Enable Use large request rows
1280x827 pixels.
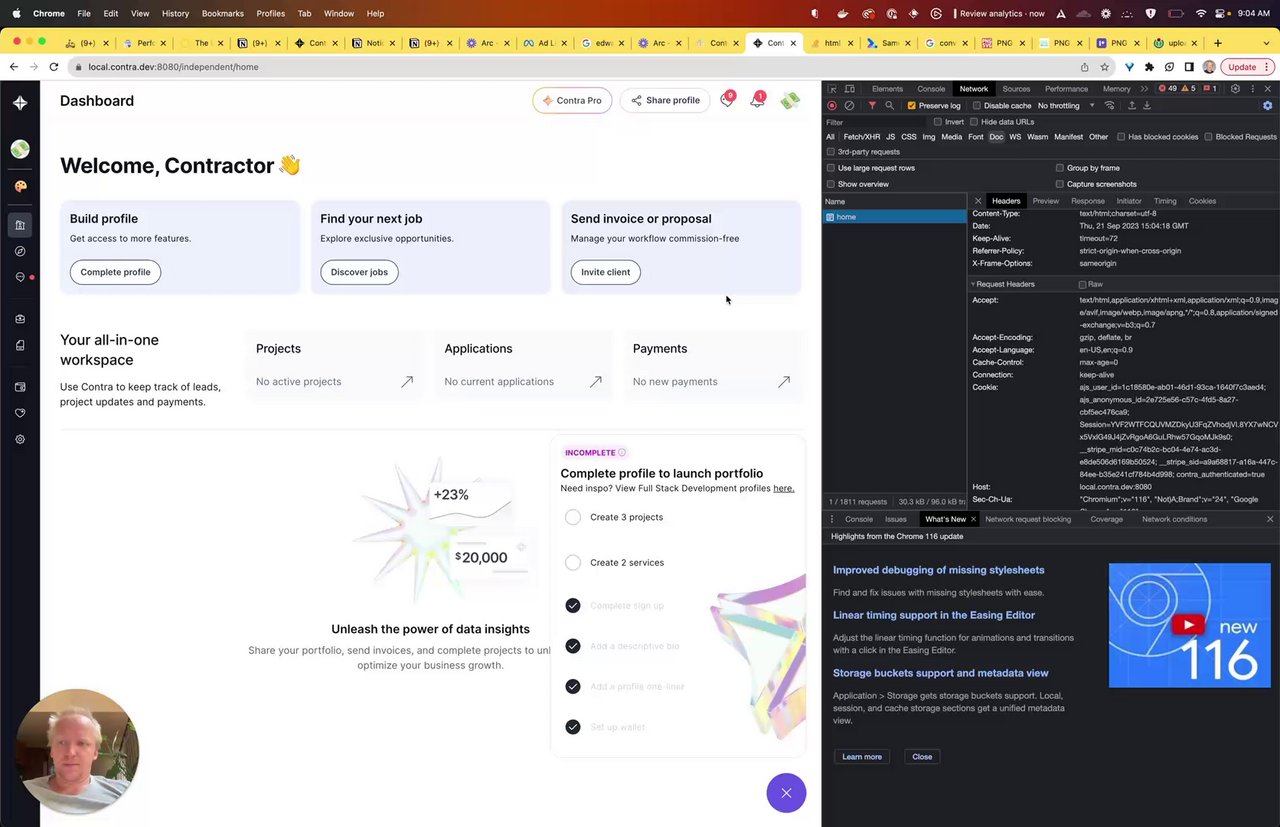click(x=831, y=168)
